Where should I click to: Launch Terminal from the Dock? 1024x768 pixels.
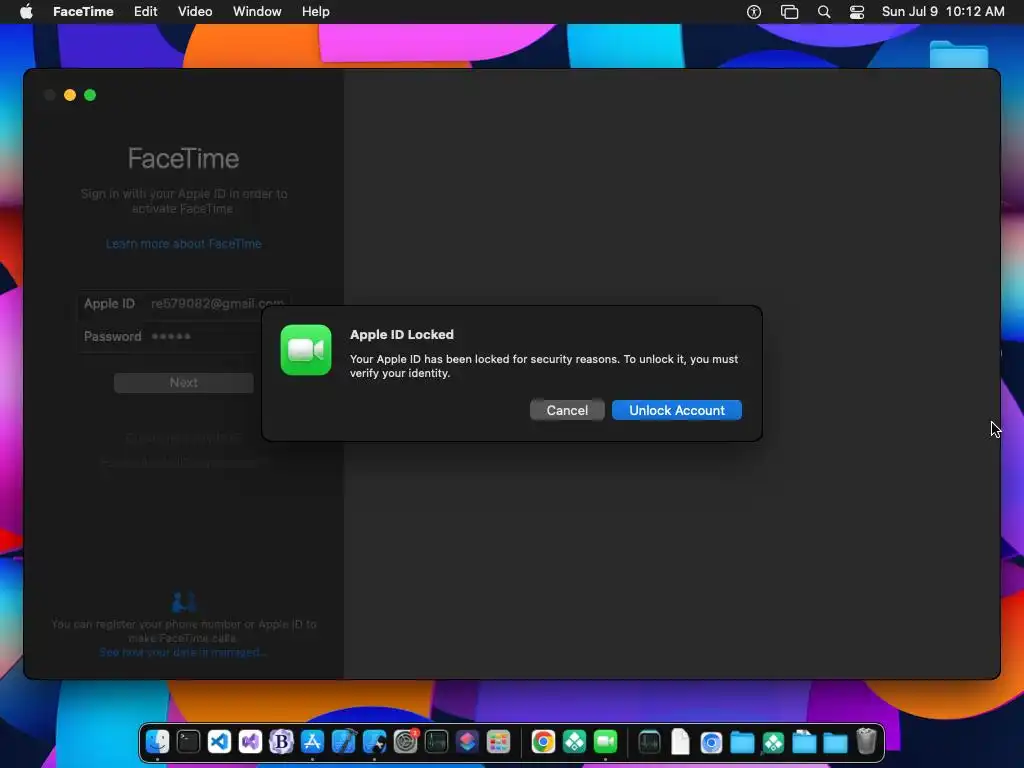coord(188,742)
